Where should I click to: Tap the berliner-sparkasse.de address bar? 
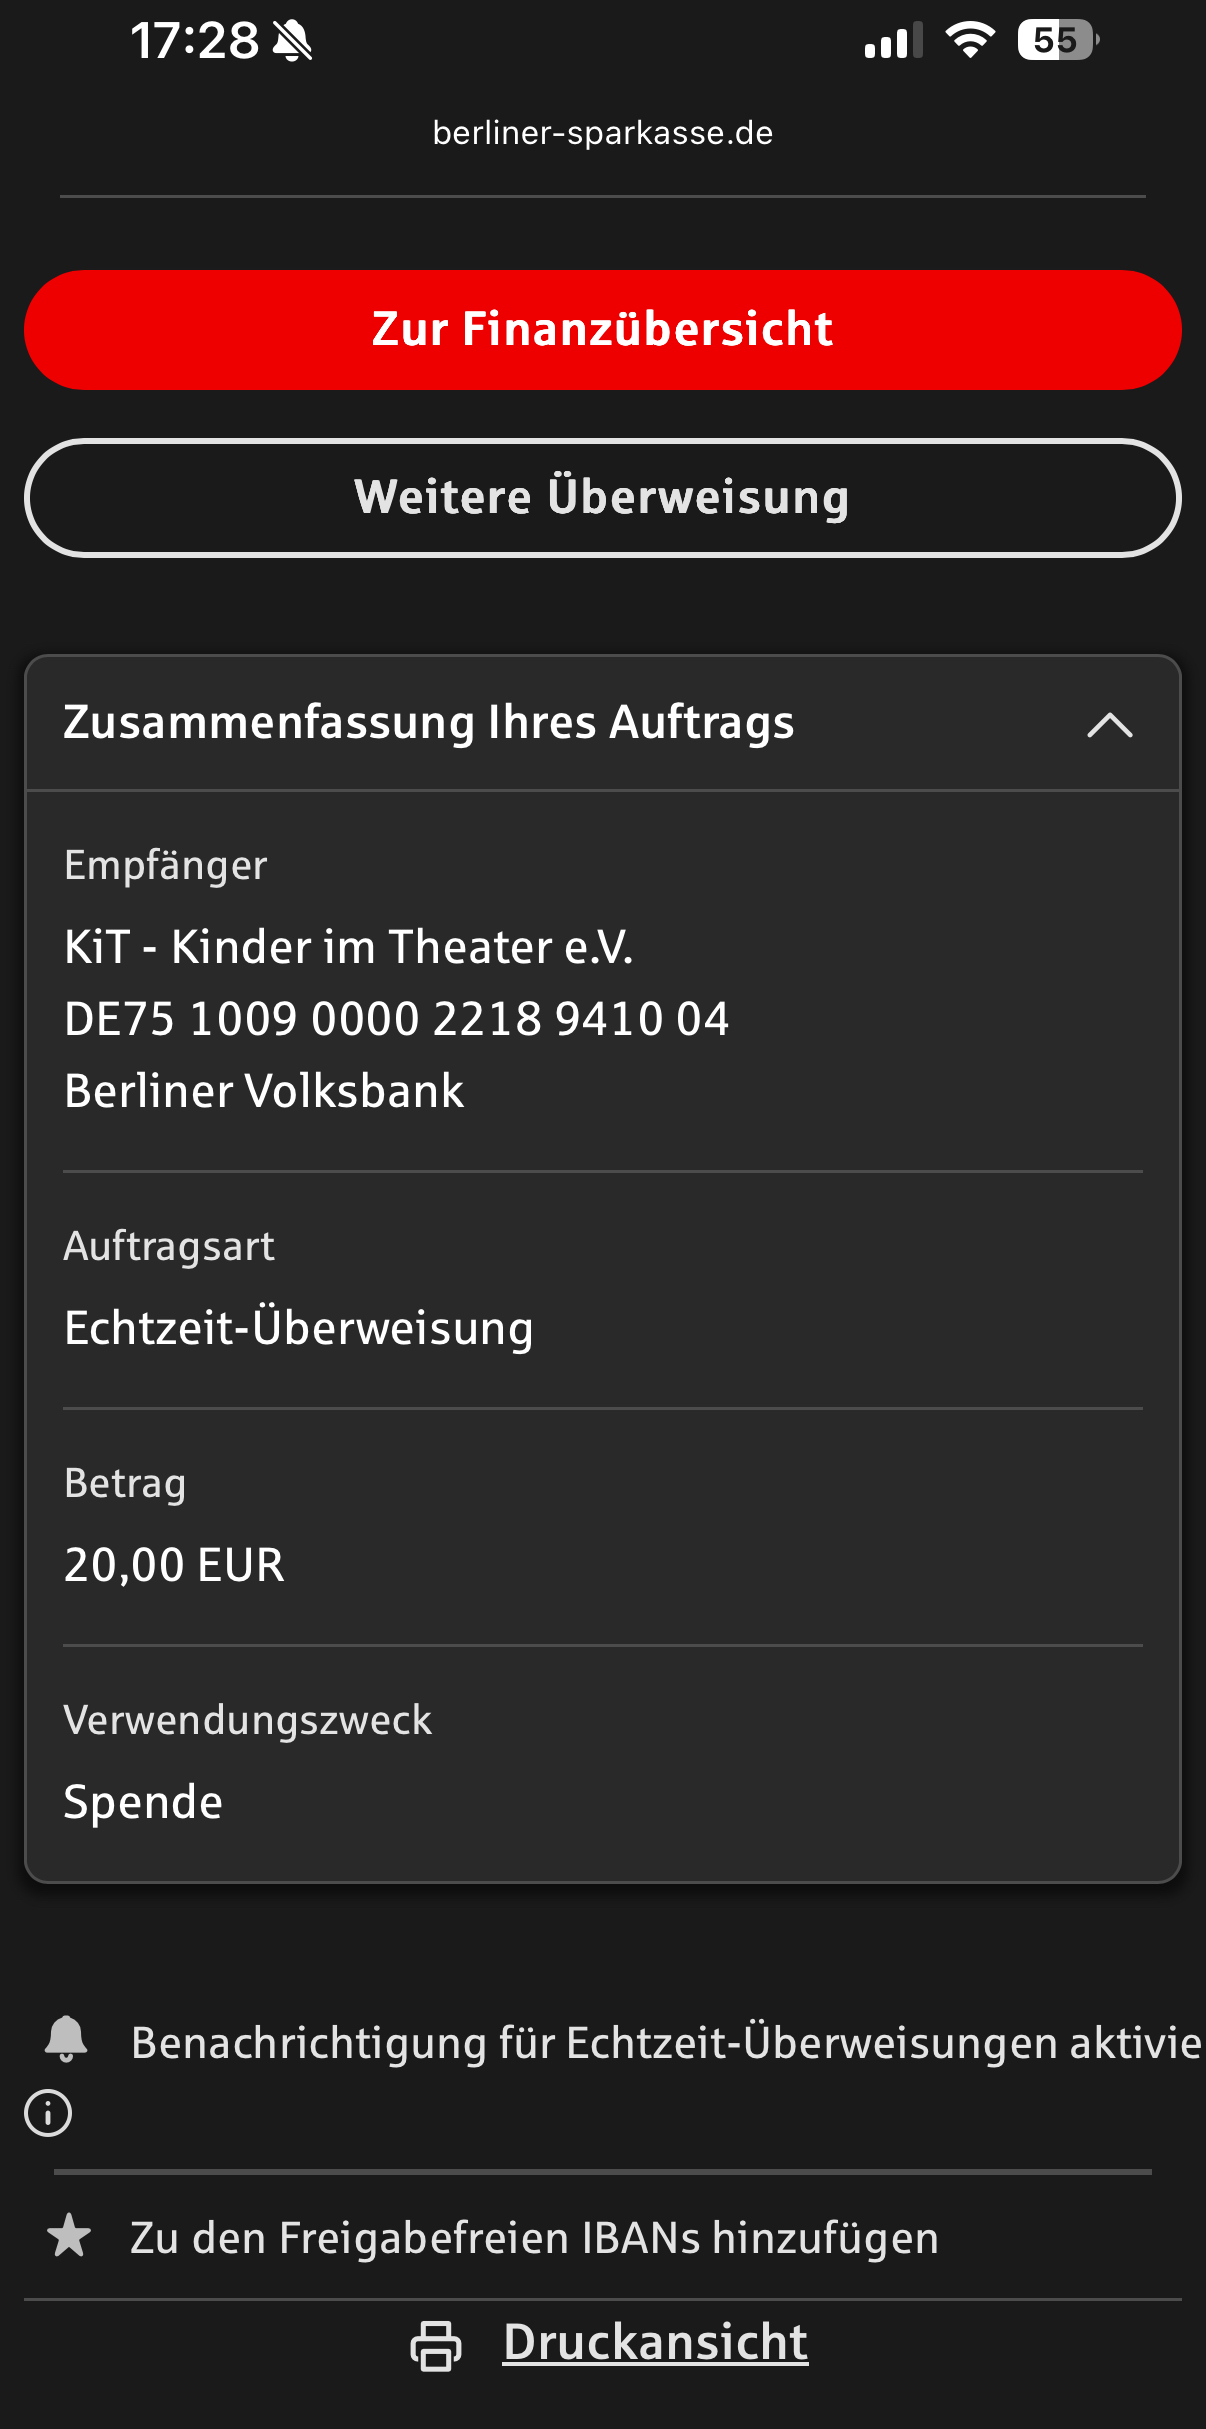603,133
